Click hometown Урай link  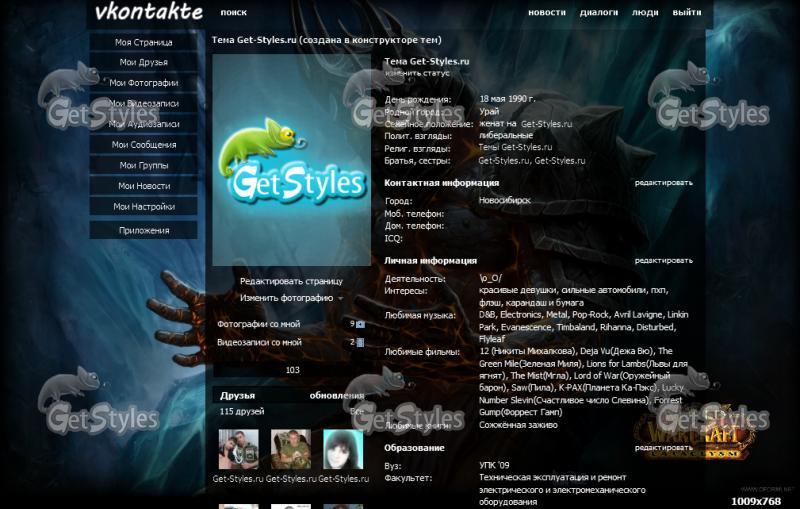[x=489, y=112]
